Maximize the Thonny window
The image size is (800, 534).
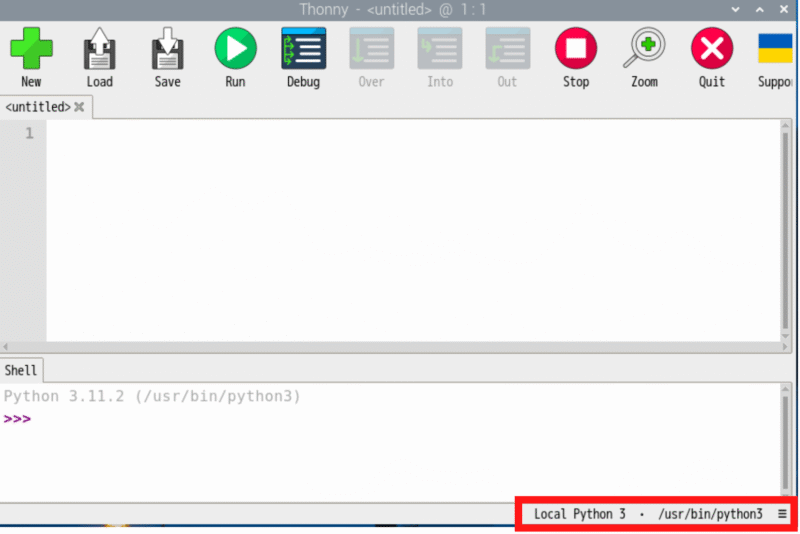click(760, 9)
